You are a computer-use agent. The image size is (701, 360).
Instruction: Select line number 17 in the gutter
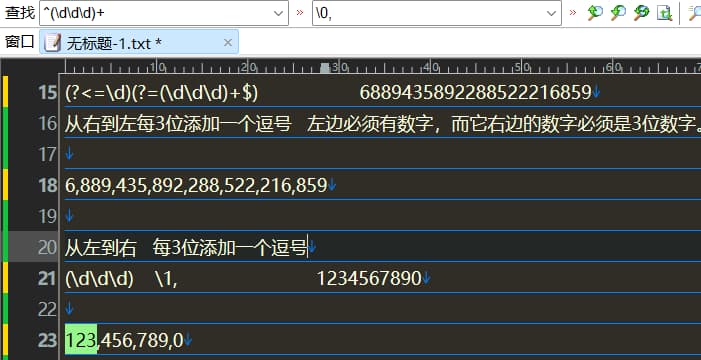coord(48,154)
